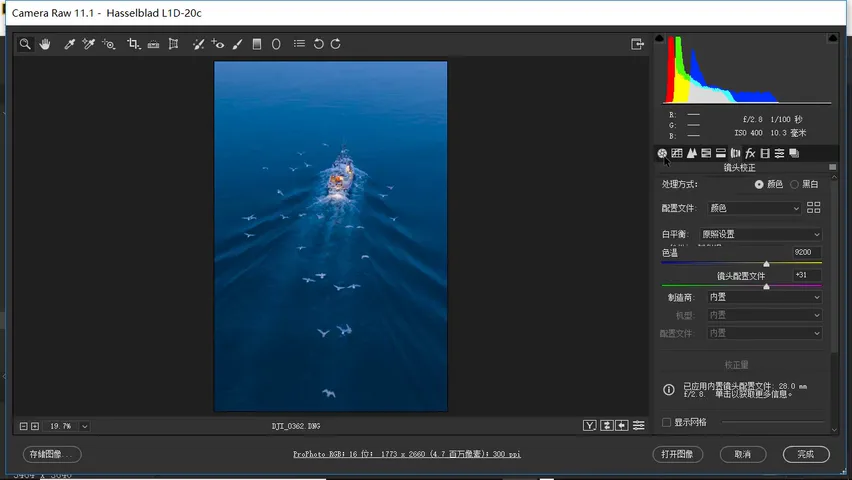Cycle before/after views with Y icon
The width and height of the screenshot is (852, 480).
click(x=590, y=426)
